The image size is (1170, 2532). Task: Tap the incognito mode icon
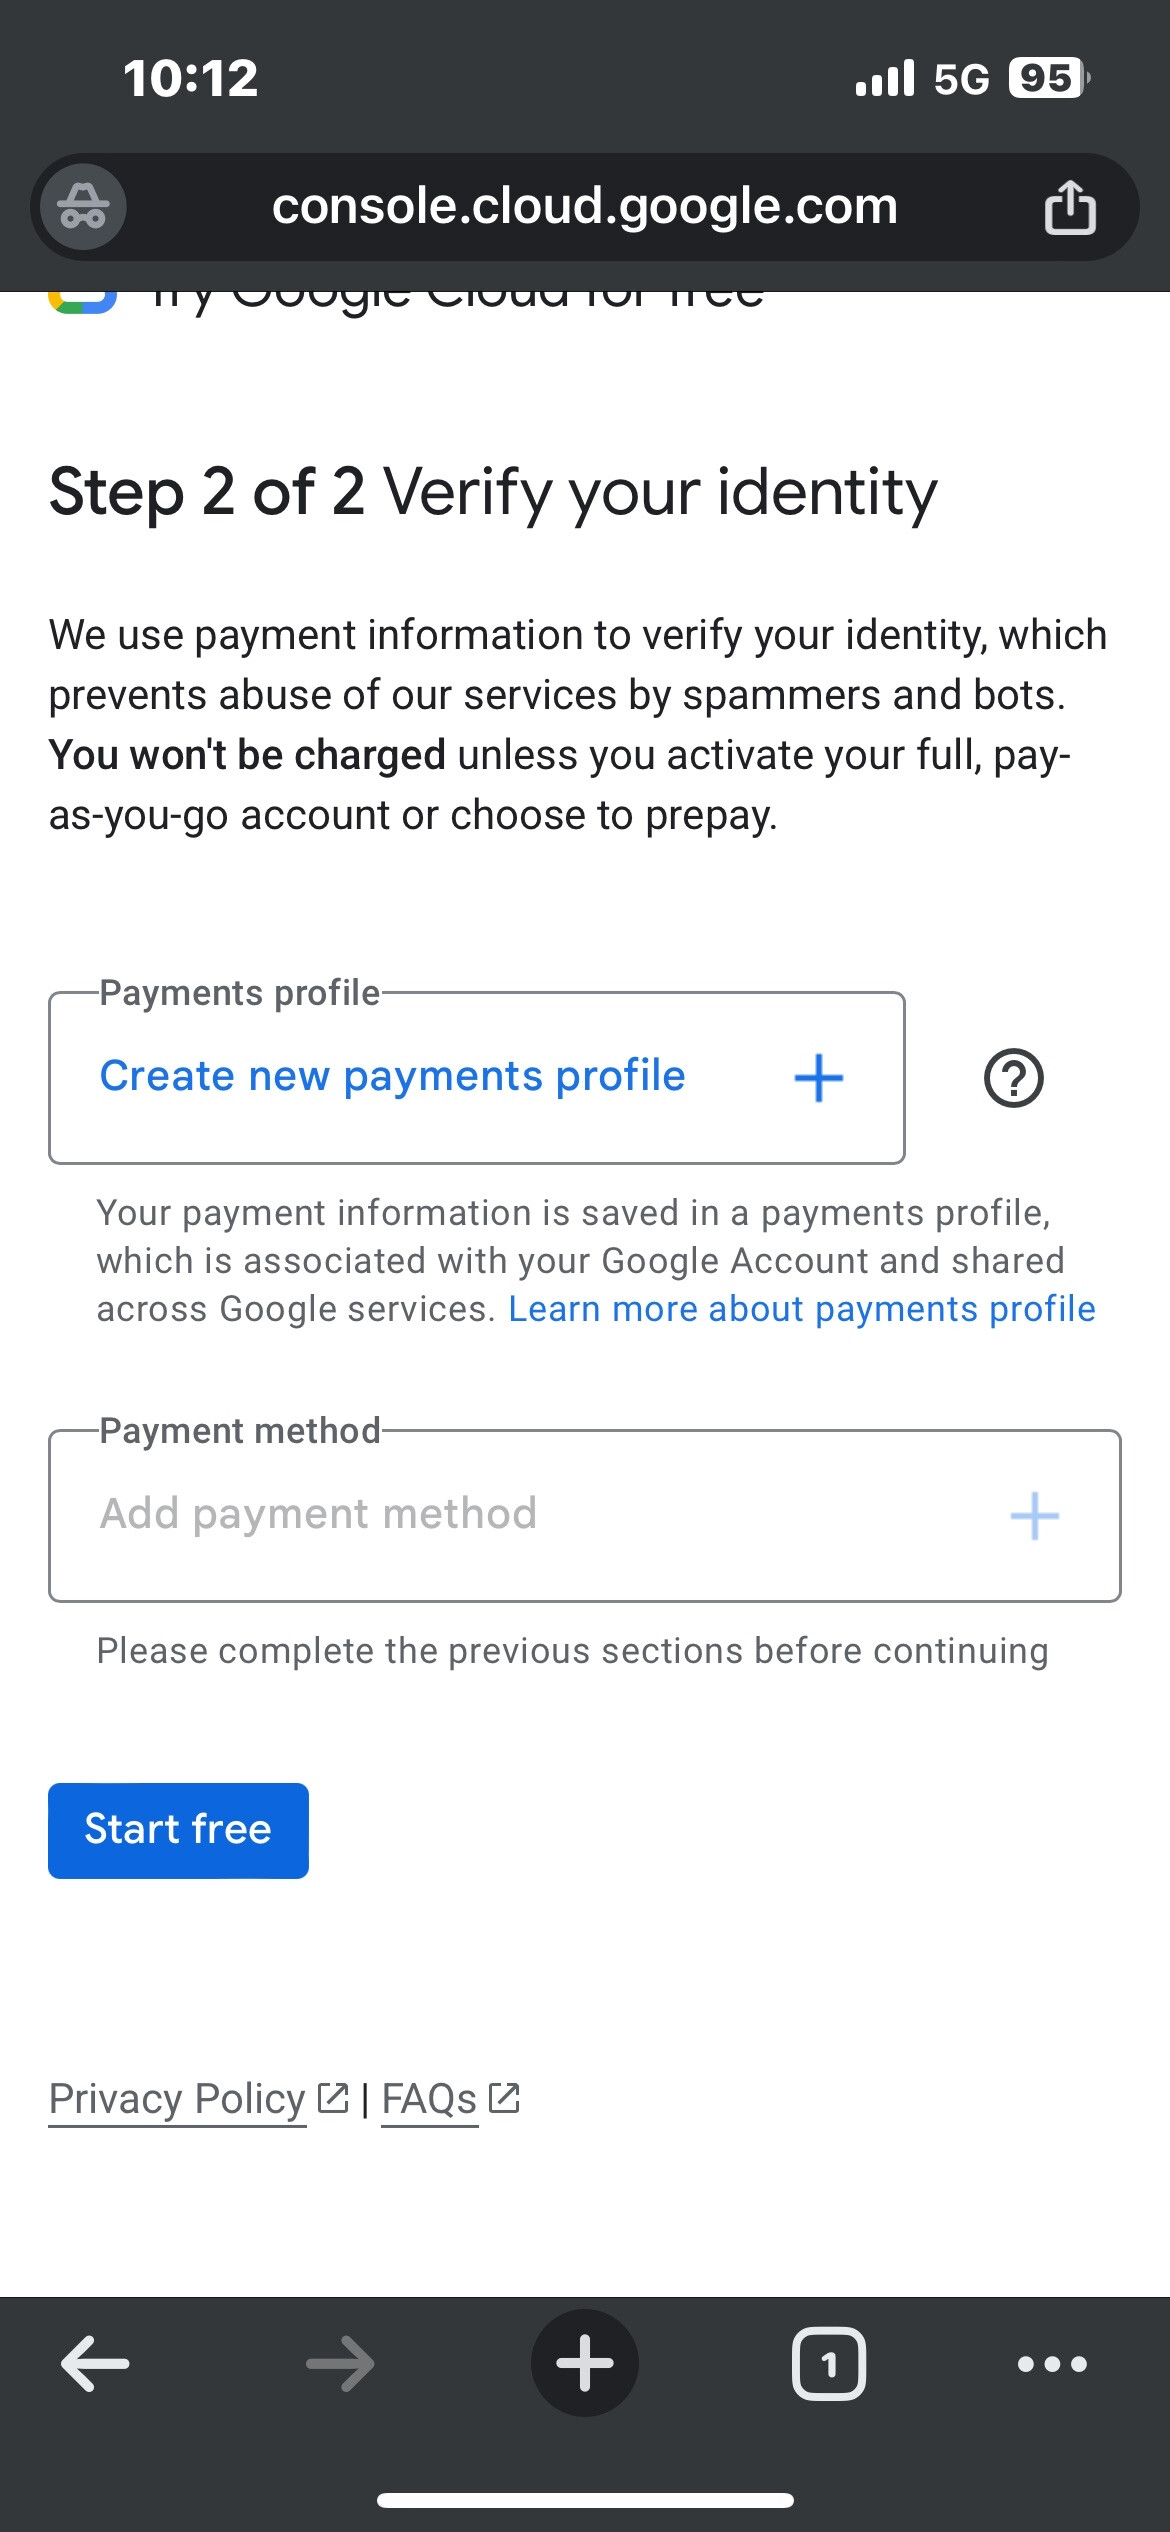point(83,207)
